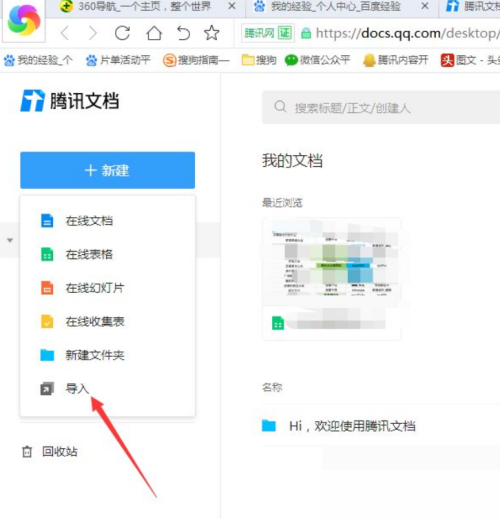The image size is (500, 519).
Task: Open the browser home page icon
Action: coord(154,33)
